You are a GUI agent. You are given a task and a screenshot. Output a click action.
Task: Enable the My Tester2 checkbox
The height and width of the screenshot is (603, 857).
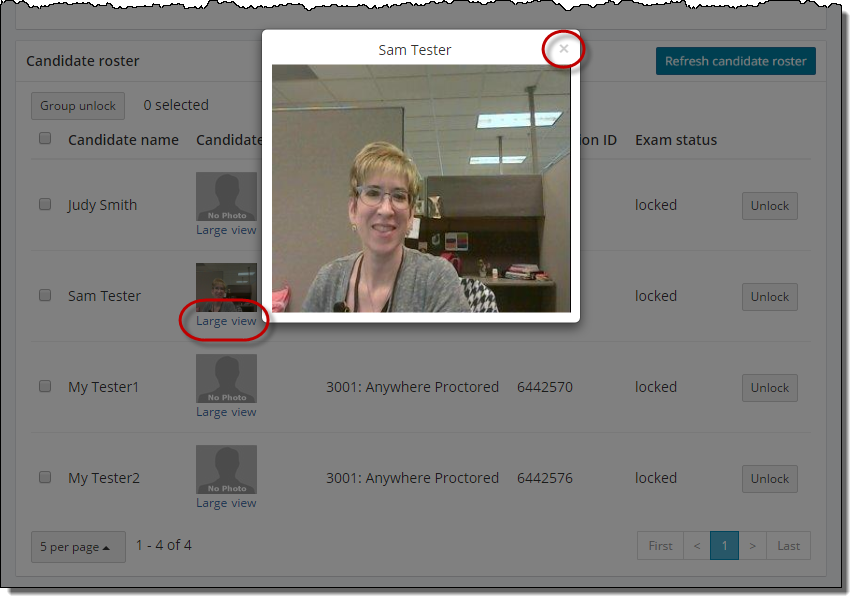45,478
